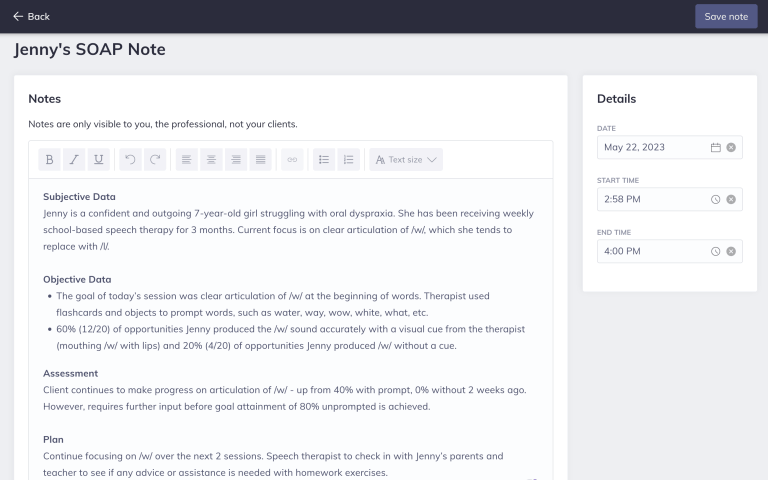Viewport: 768px width, 480px height.
Task: Clear the end time value
Action: pyautogui.click(x=731, y=251)
